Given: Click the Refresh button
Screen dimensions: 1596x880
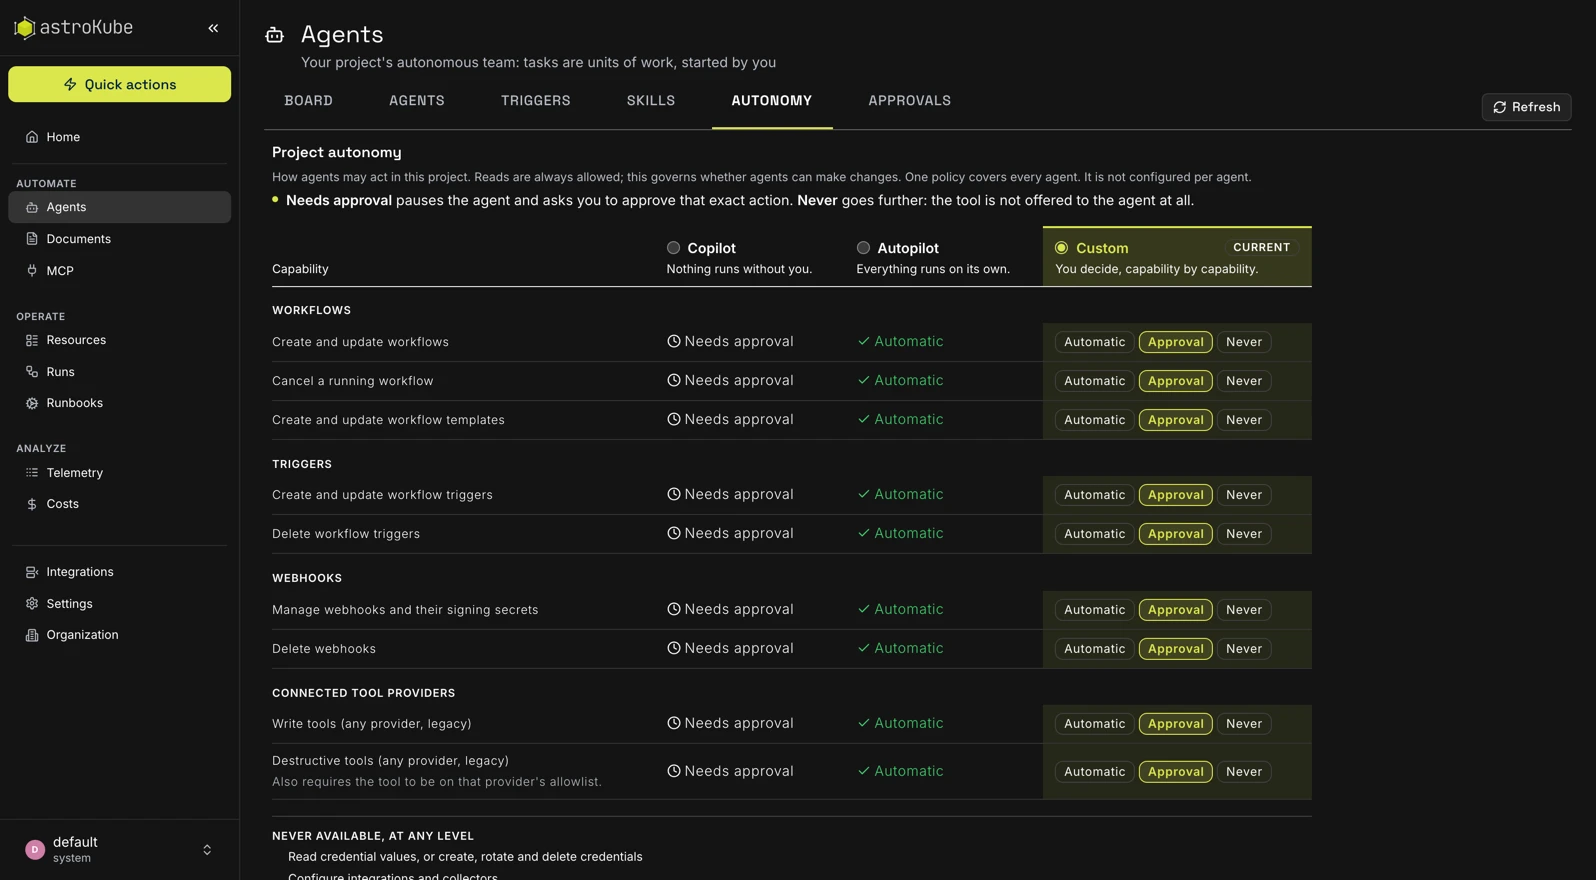Looking at the screenshot, I should pyautogui.click(x=1526, y=107).
